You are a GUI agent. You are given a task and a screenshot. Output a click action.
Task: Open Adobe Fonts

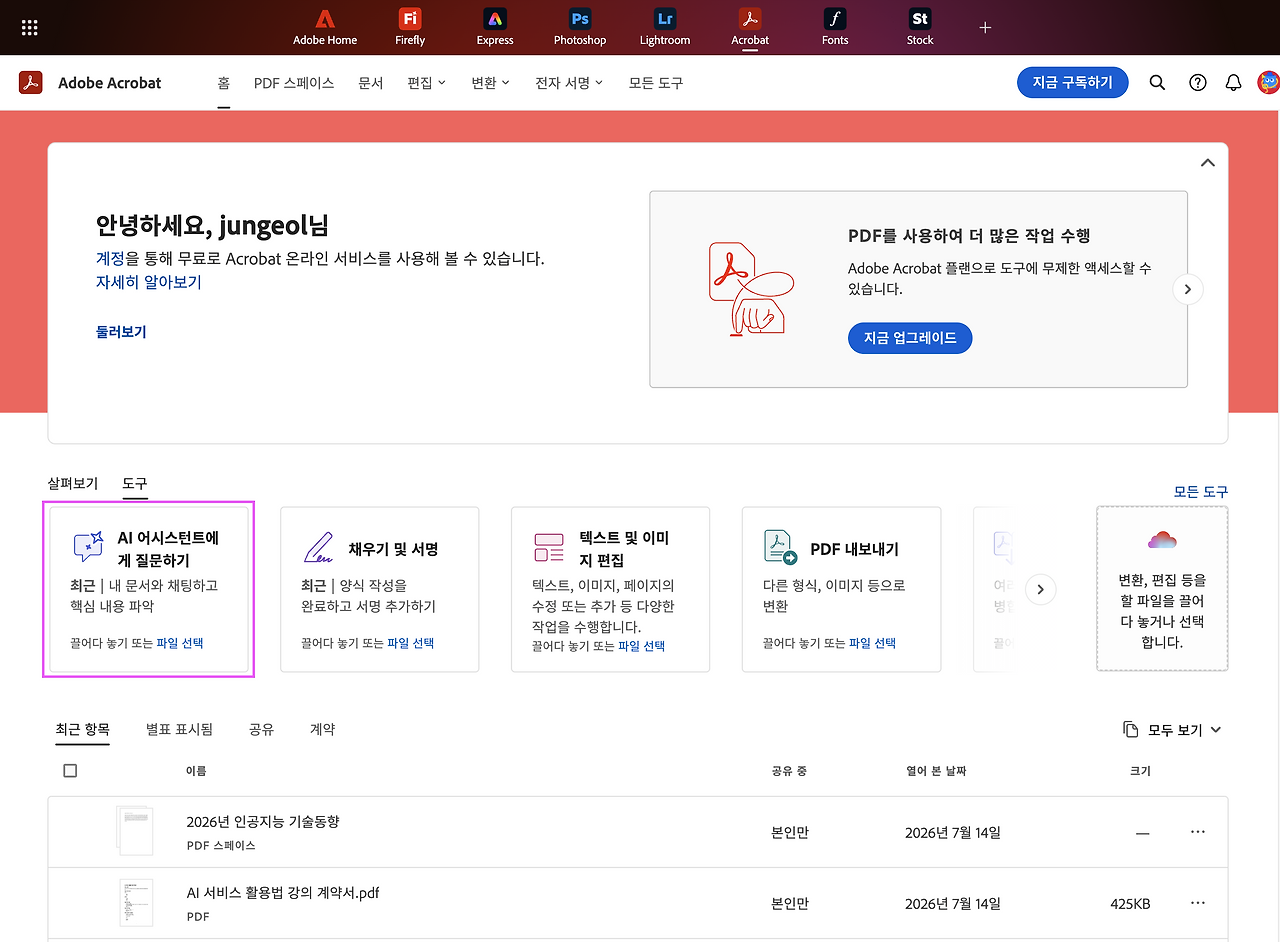835,27
